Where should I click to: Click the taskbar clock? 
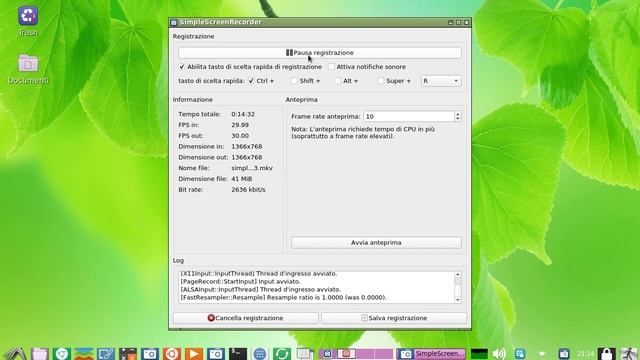tap(585, 353)
